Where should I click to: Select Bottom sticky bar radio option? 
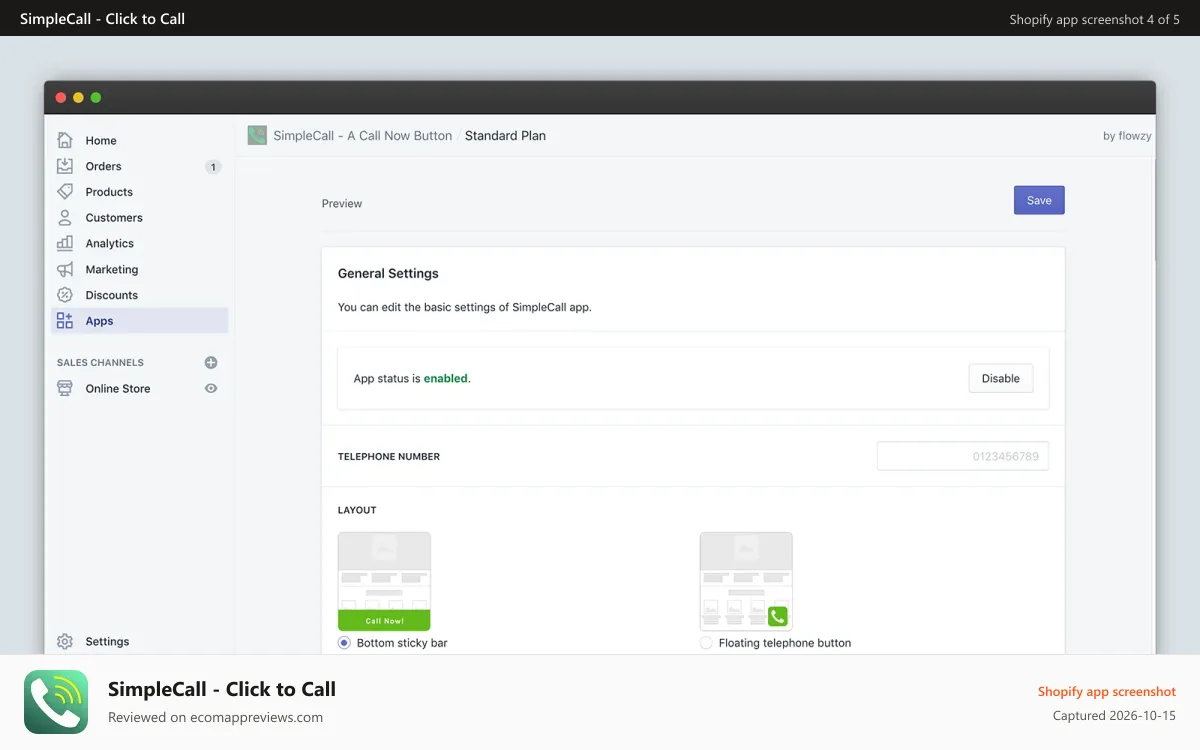click(344, 643)
